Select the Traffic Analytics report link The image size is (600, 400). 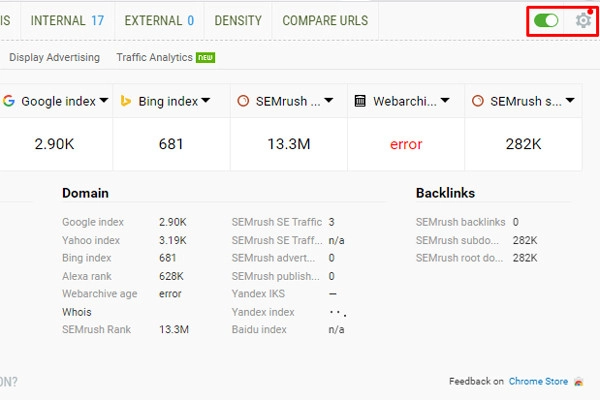pyautogui.click(x=154, y=58)
